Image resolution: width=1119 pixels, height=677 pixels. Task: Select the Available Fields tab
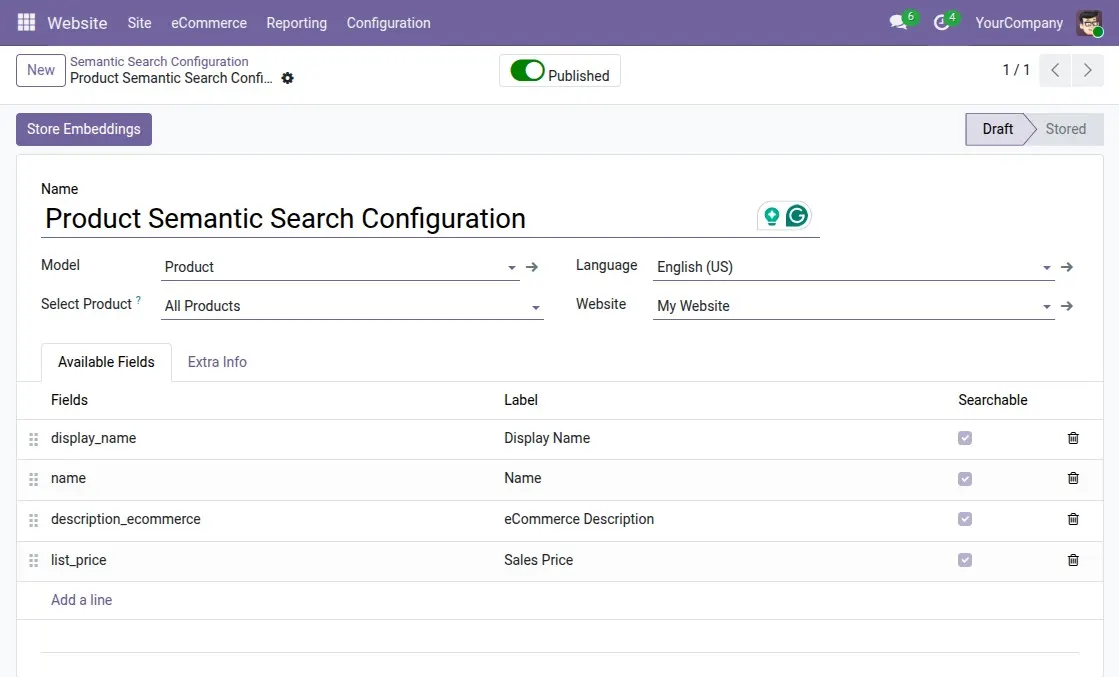tap(106, 362)
